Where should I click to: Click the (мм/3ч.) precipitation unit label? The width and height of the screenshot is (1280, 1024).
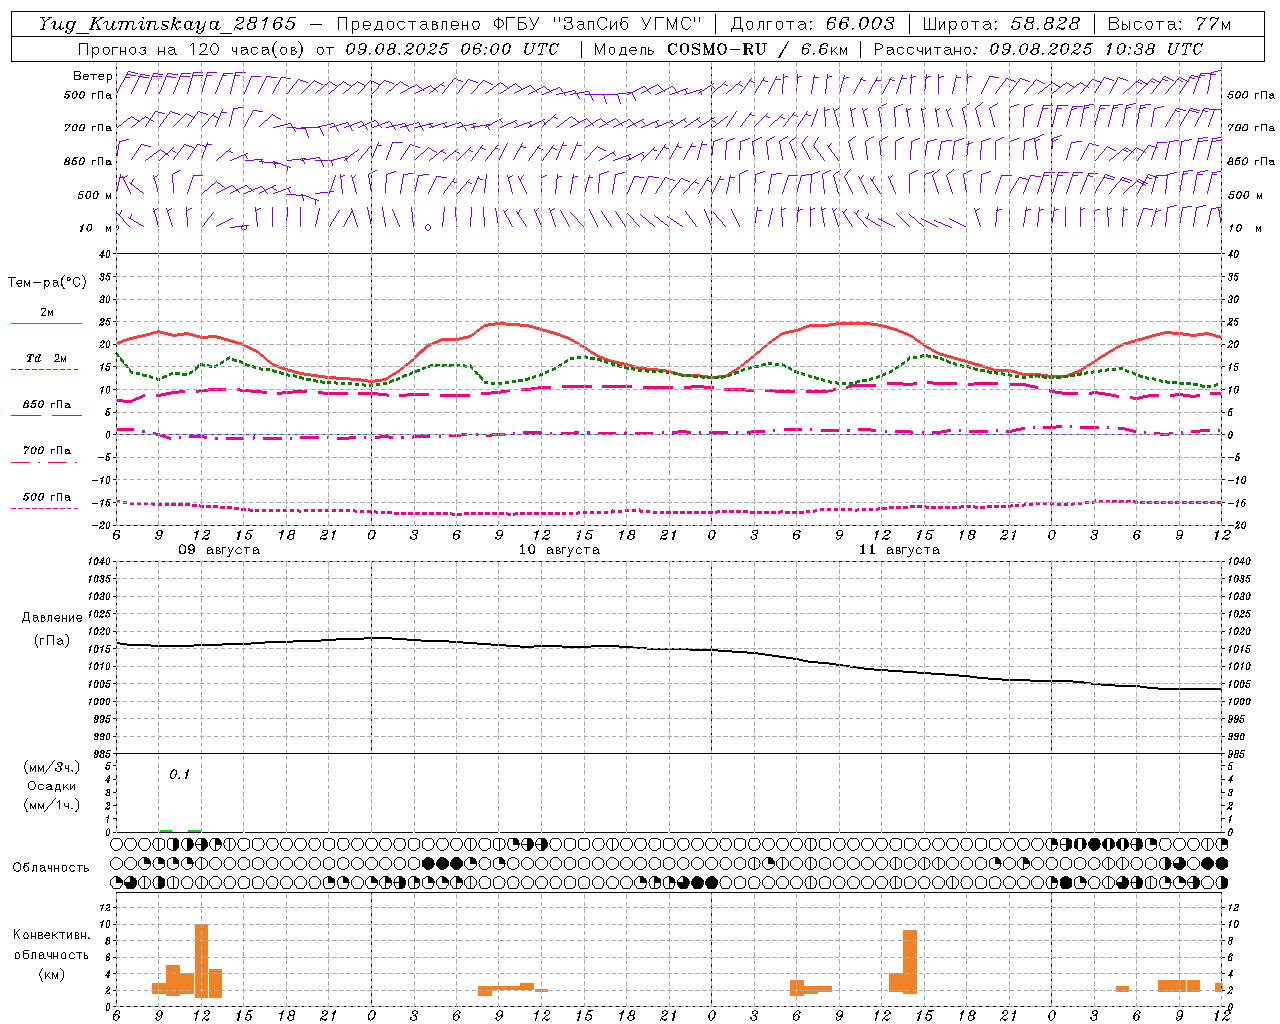(x=52, y=768)
